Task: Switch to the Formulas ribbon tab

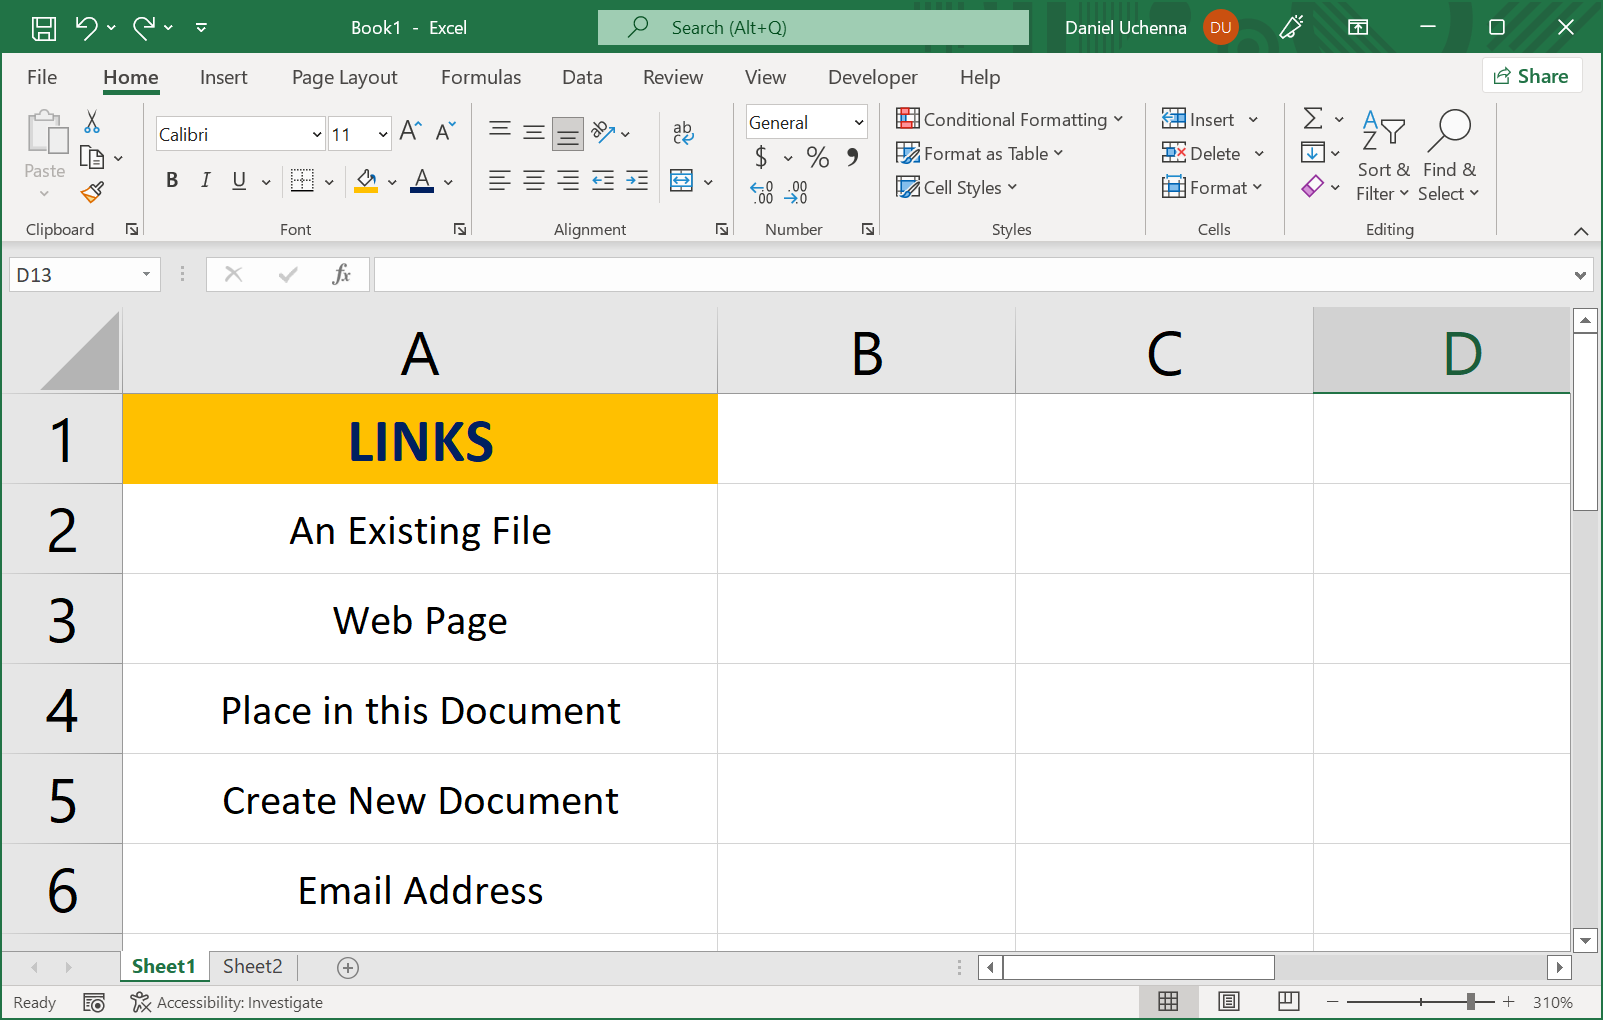Action: (x=481, y=77)
